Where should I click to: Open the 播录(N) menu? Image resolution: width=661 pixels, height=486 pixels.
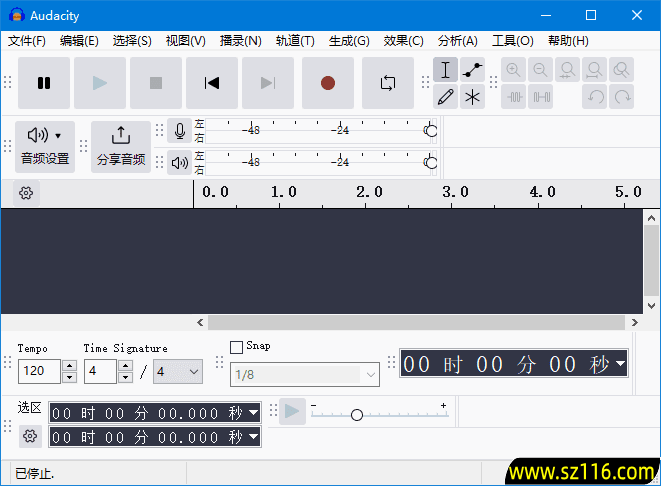click(241, 41)
